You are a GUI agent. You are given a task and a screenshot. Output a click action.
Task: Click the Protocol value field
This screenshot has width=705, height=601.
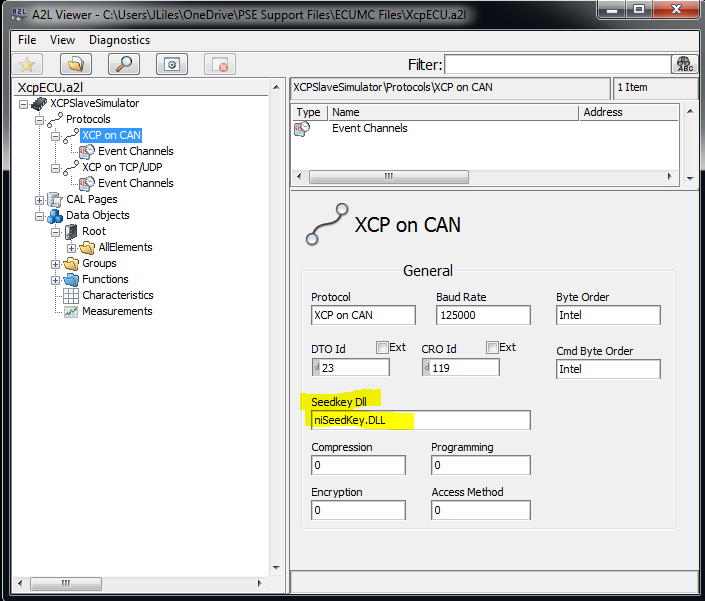pos(363,315)
